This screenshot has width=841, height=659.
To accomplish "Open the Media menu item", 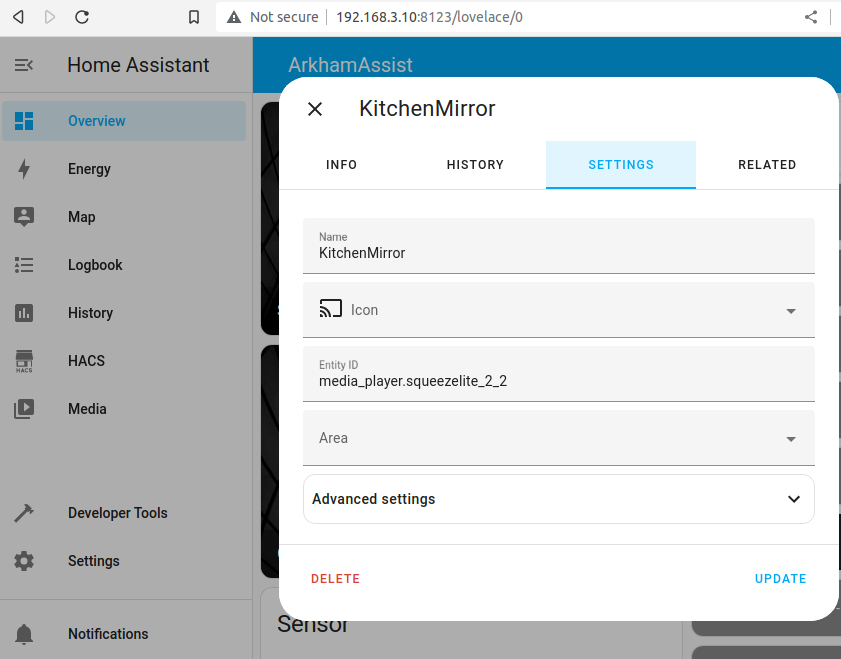I will [x=124, y=409].
